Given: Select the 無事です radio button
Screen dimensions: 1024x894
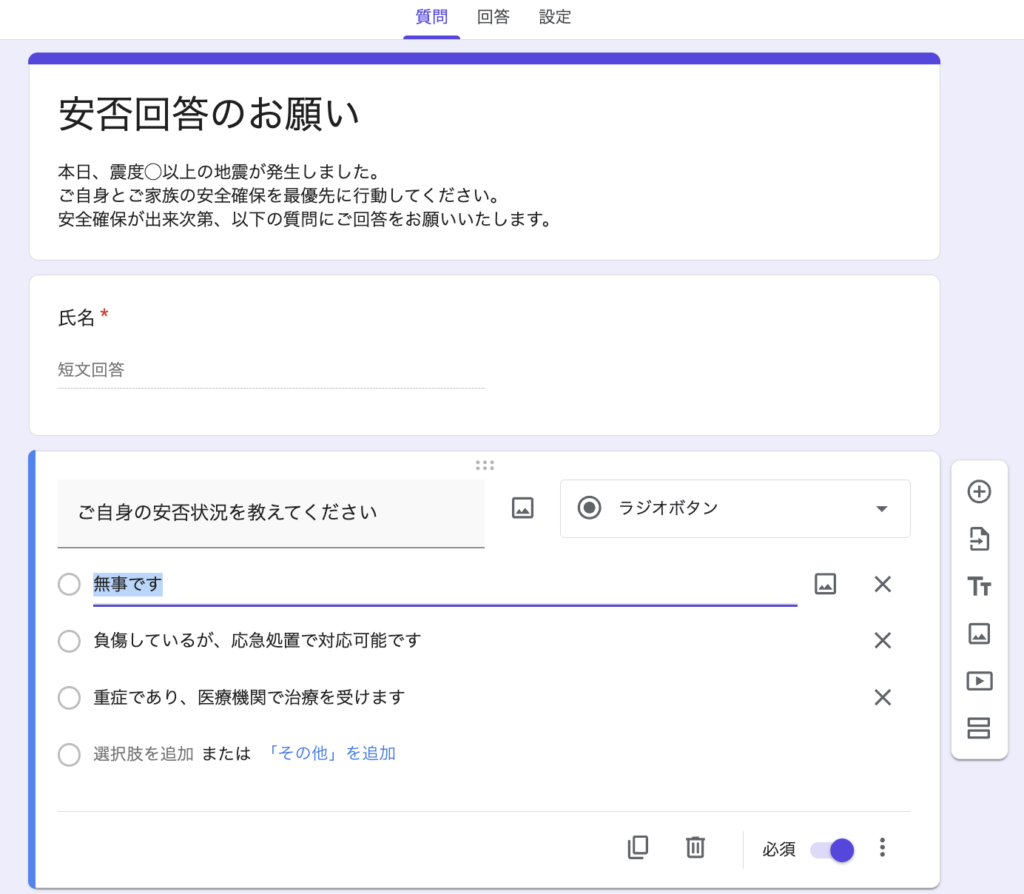Looking at the screenshot, I should (x=69, y=584).
